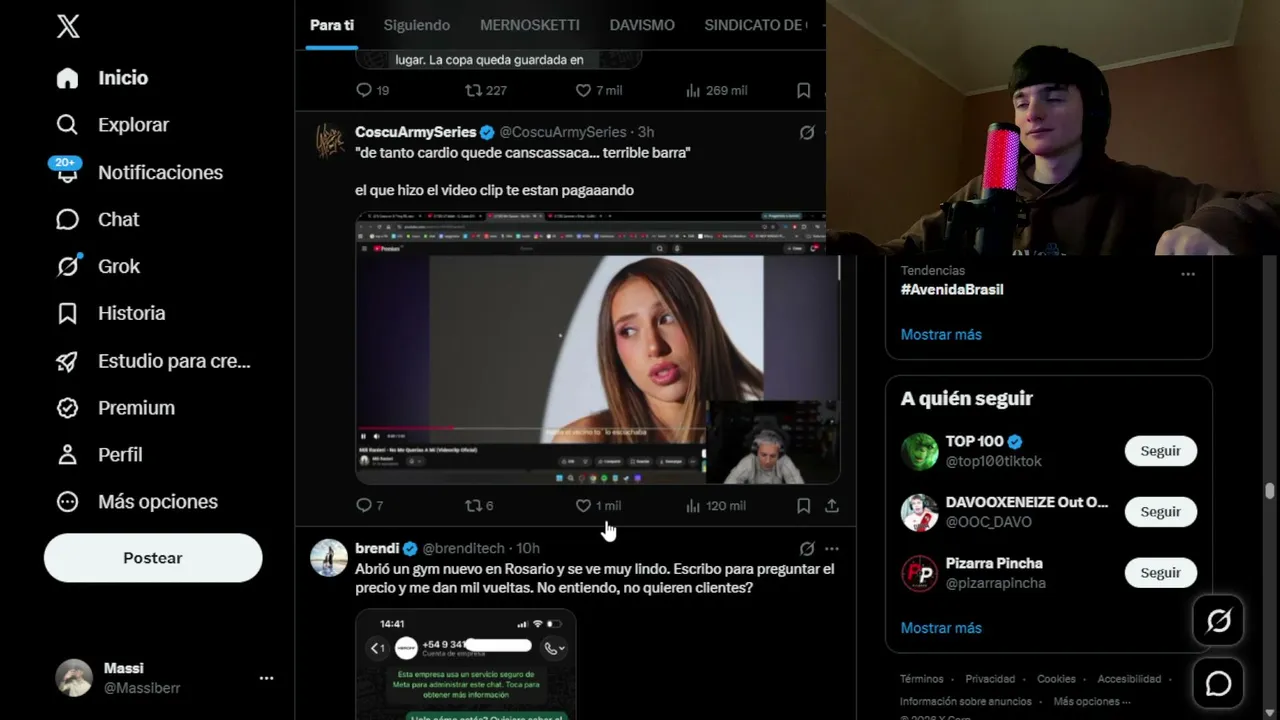Open floating chat messages button
This screenshot has height=720, width=1280.
click(x=1218, y=683)
